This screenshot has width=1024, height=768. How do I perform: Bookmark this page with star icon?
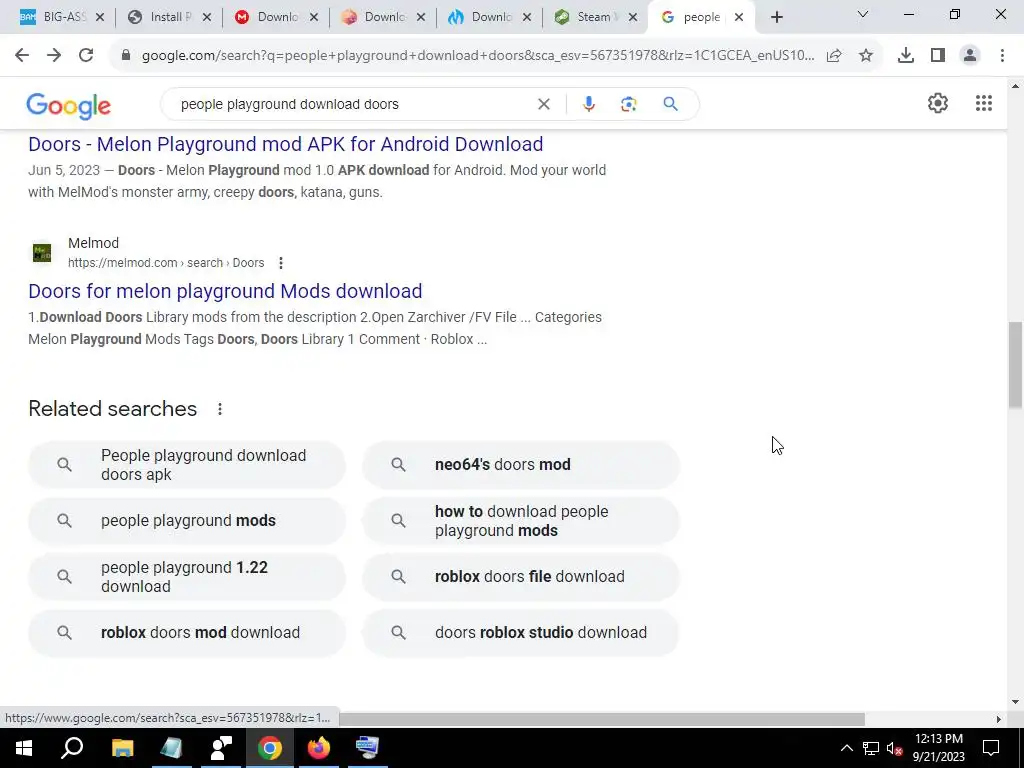866,56
